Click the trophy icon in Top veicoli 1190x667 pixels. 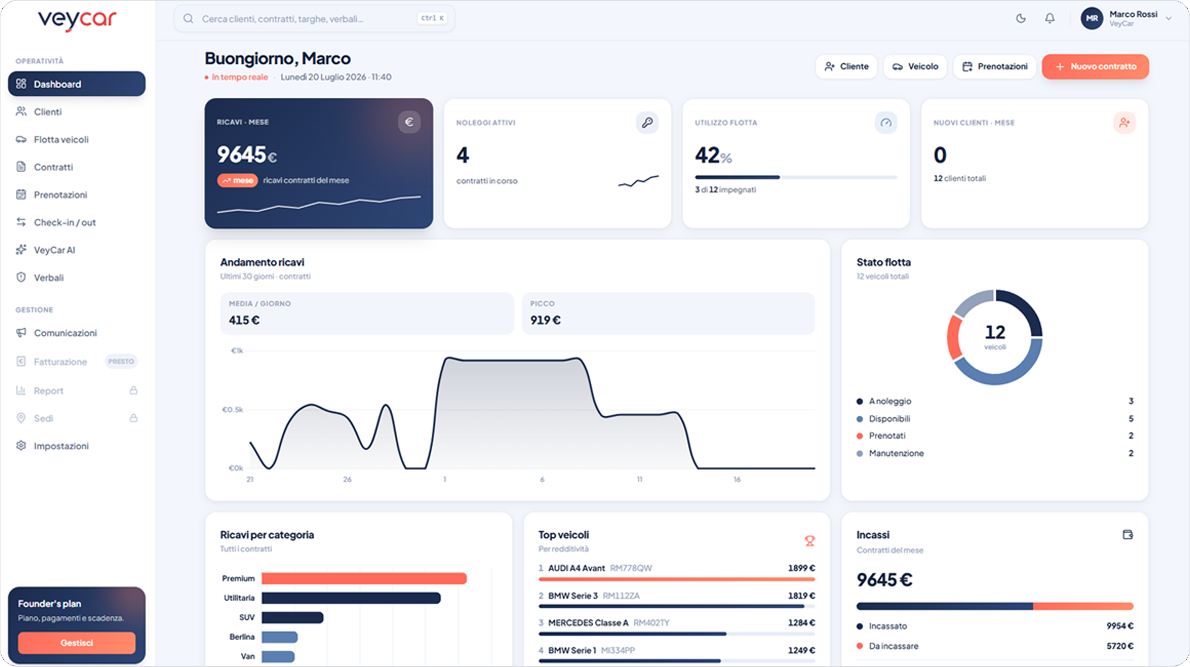click(810, 540)
